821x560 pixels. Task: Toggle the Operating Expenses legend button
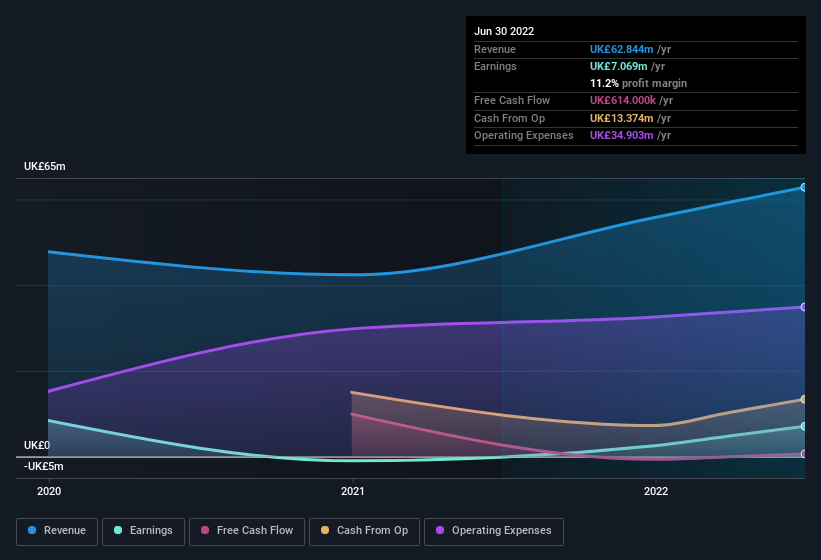pyautogui.click(x=494, y=531)
